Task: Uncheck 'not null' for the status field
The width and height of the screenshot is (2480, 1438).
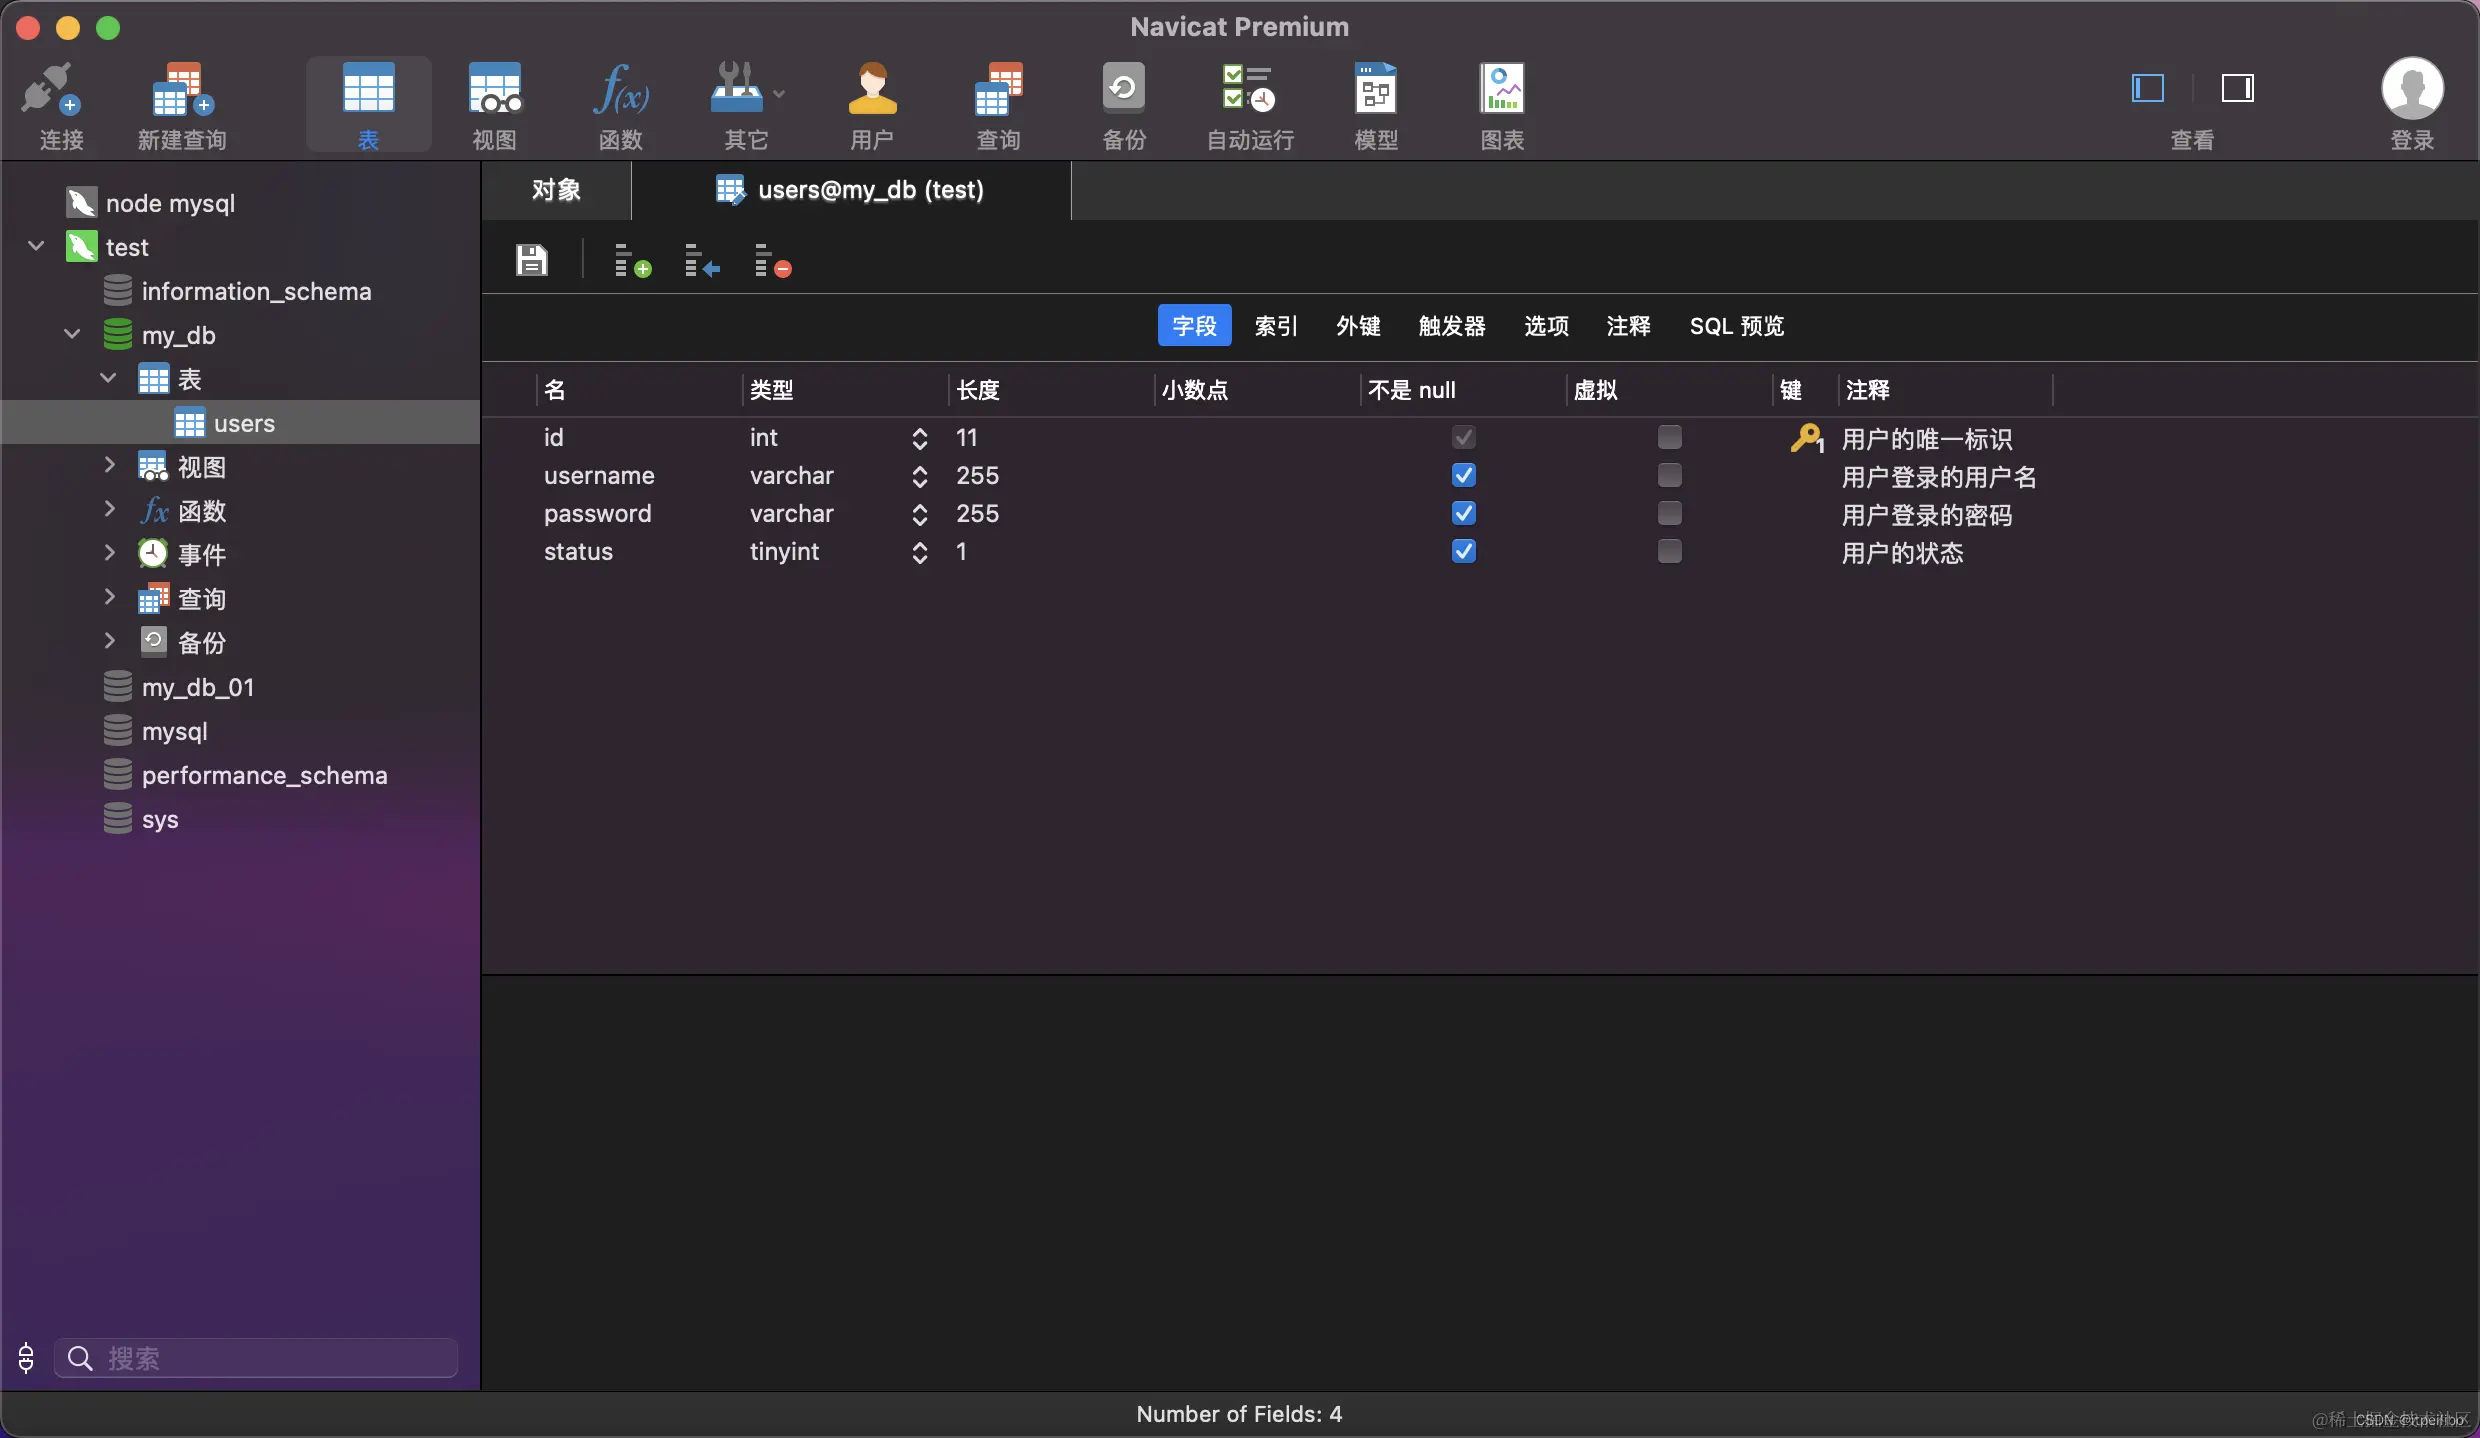Action: coord(1463,551)
